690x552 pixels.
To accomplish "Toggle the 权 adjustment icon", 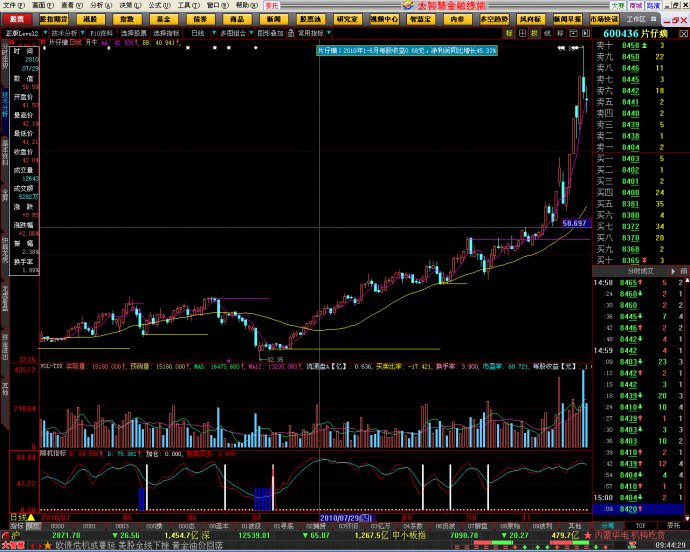I will tap(535, 33).
